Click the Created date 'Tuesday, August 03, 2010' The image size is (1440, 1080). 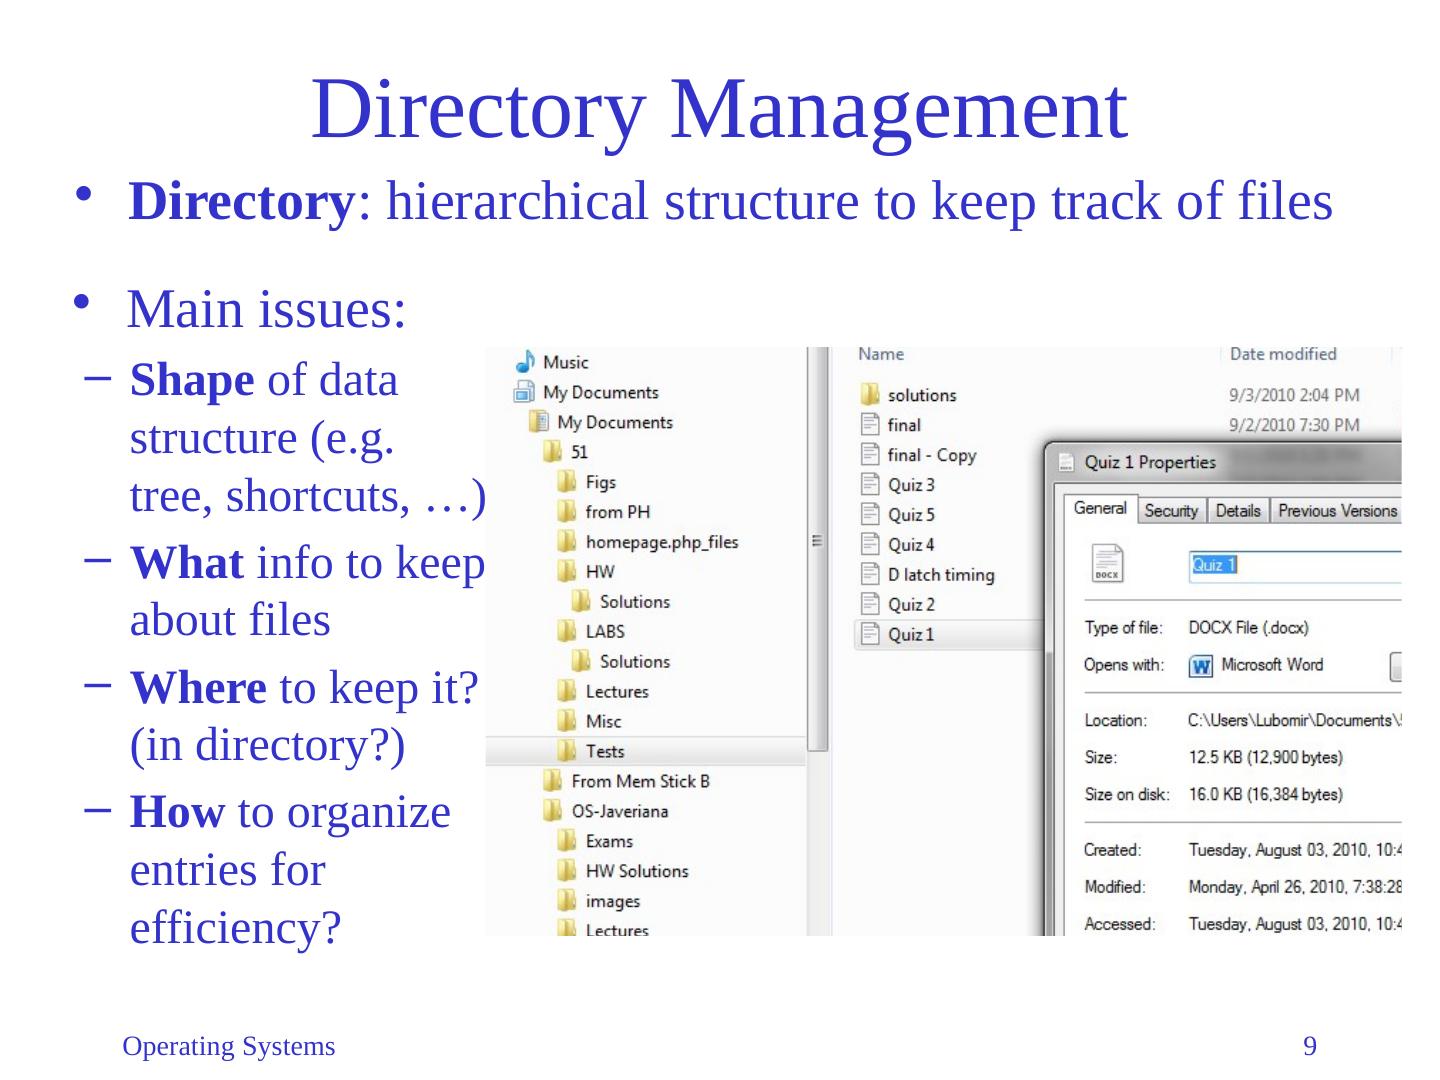(x=1295, y=850)
